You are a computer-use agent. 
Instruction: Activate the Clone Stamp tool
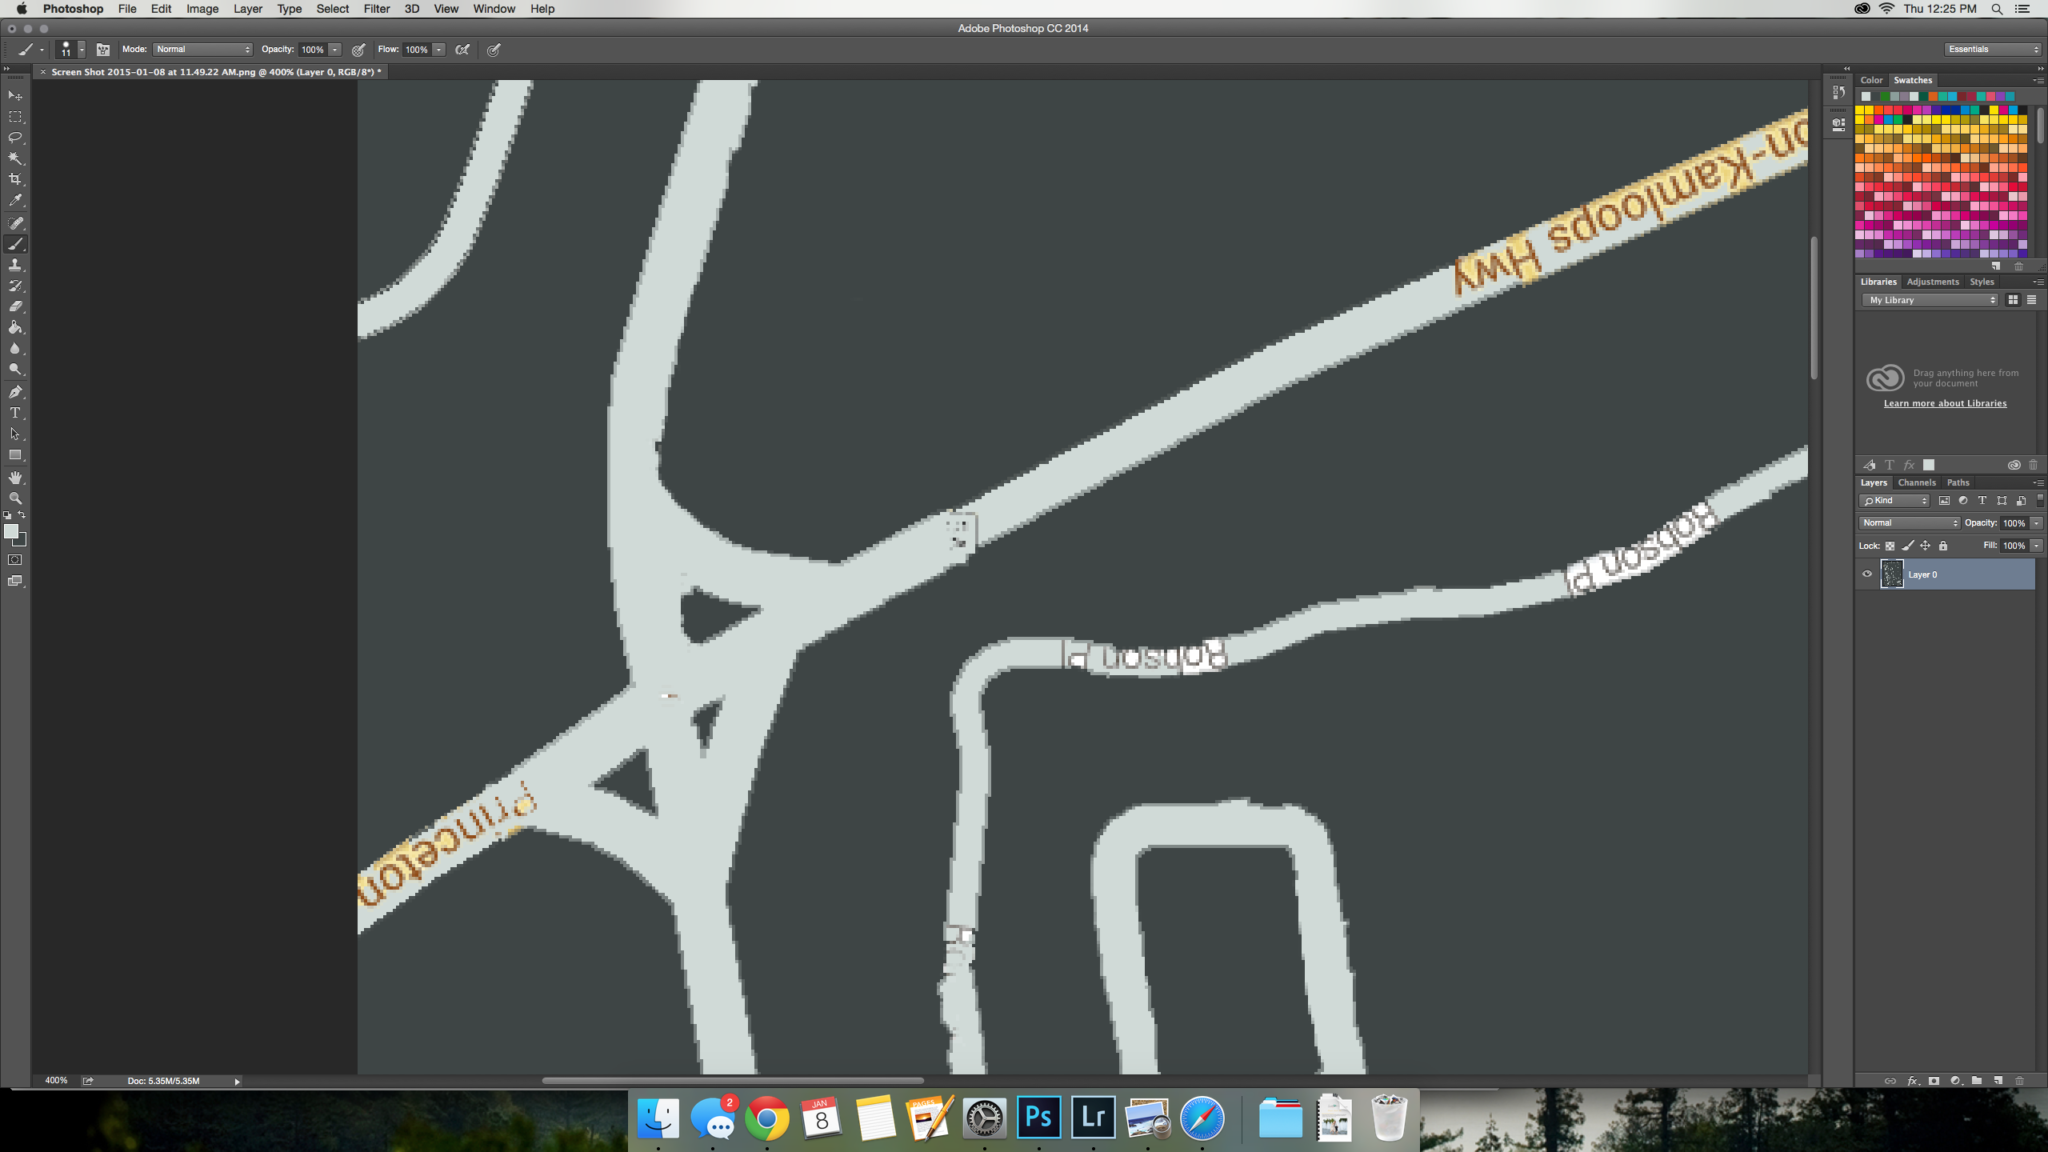pyautogui.click(x=15, y=265)
